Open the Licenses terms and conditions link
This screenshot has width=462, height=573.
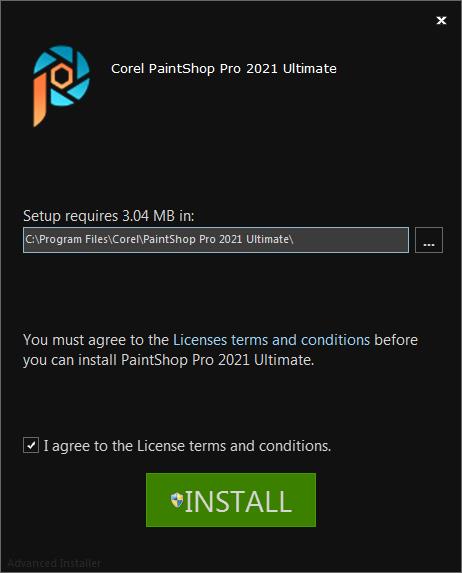coord(271,340)
